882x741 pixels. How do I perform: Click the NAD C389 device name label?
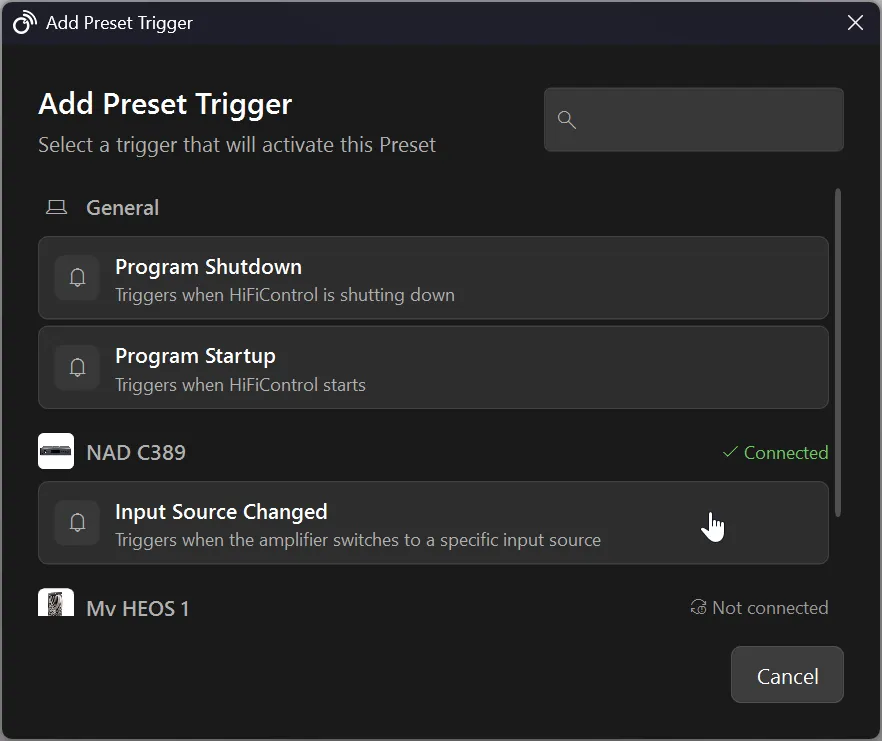pyautogui.click(x=137, y=452)
